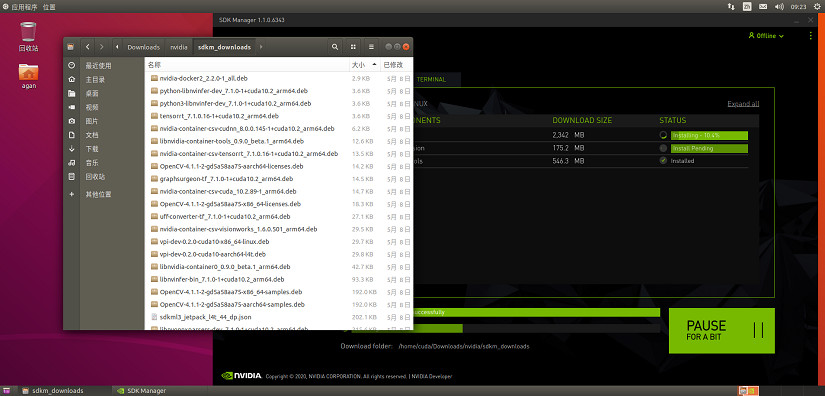Open 位置 menu in top panel
Screen dimensions: 825x396
click(x=49, y=7)
